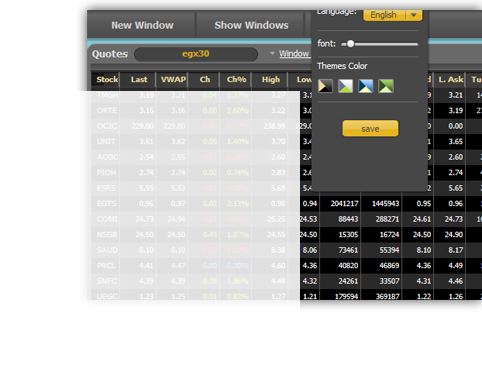
Task: Click the 24.61 cell
Action: pos(418,219)
